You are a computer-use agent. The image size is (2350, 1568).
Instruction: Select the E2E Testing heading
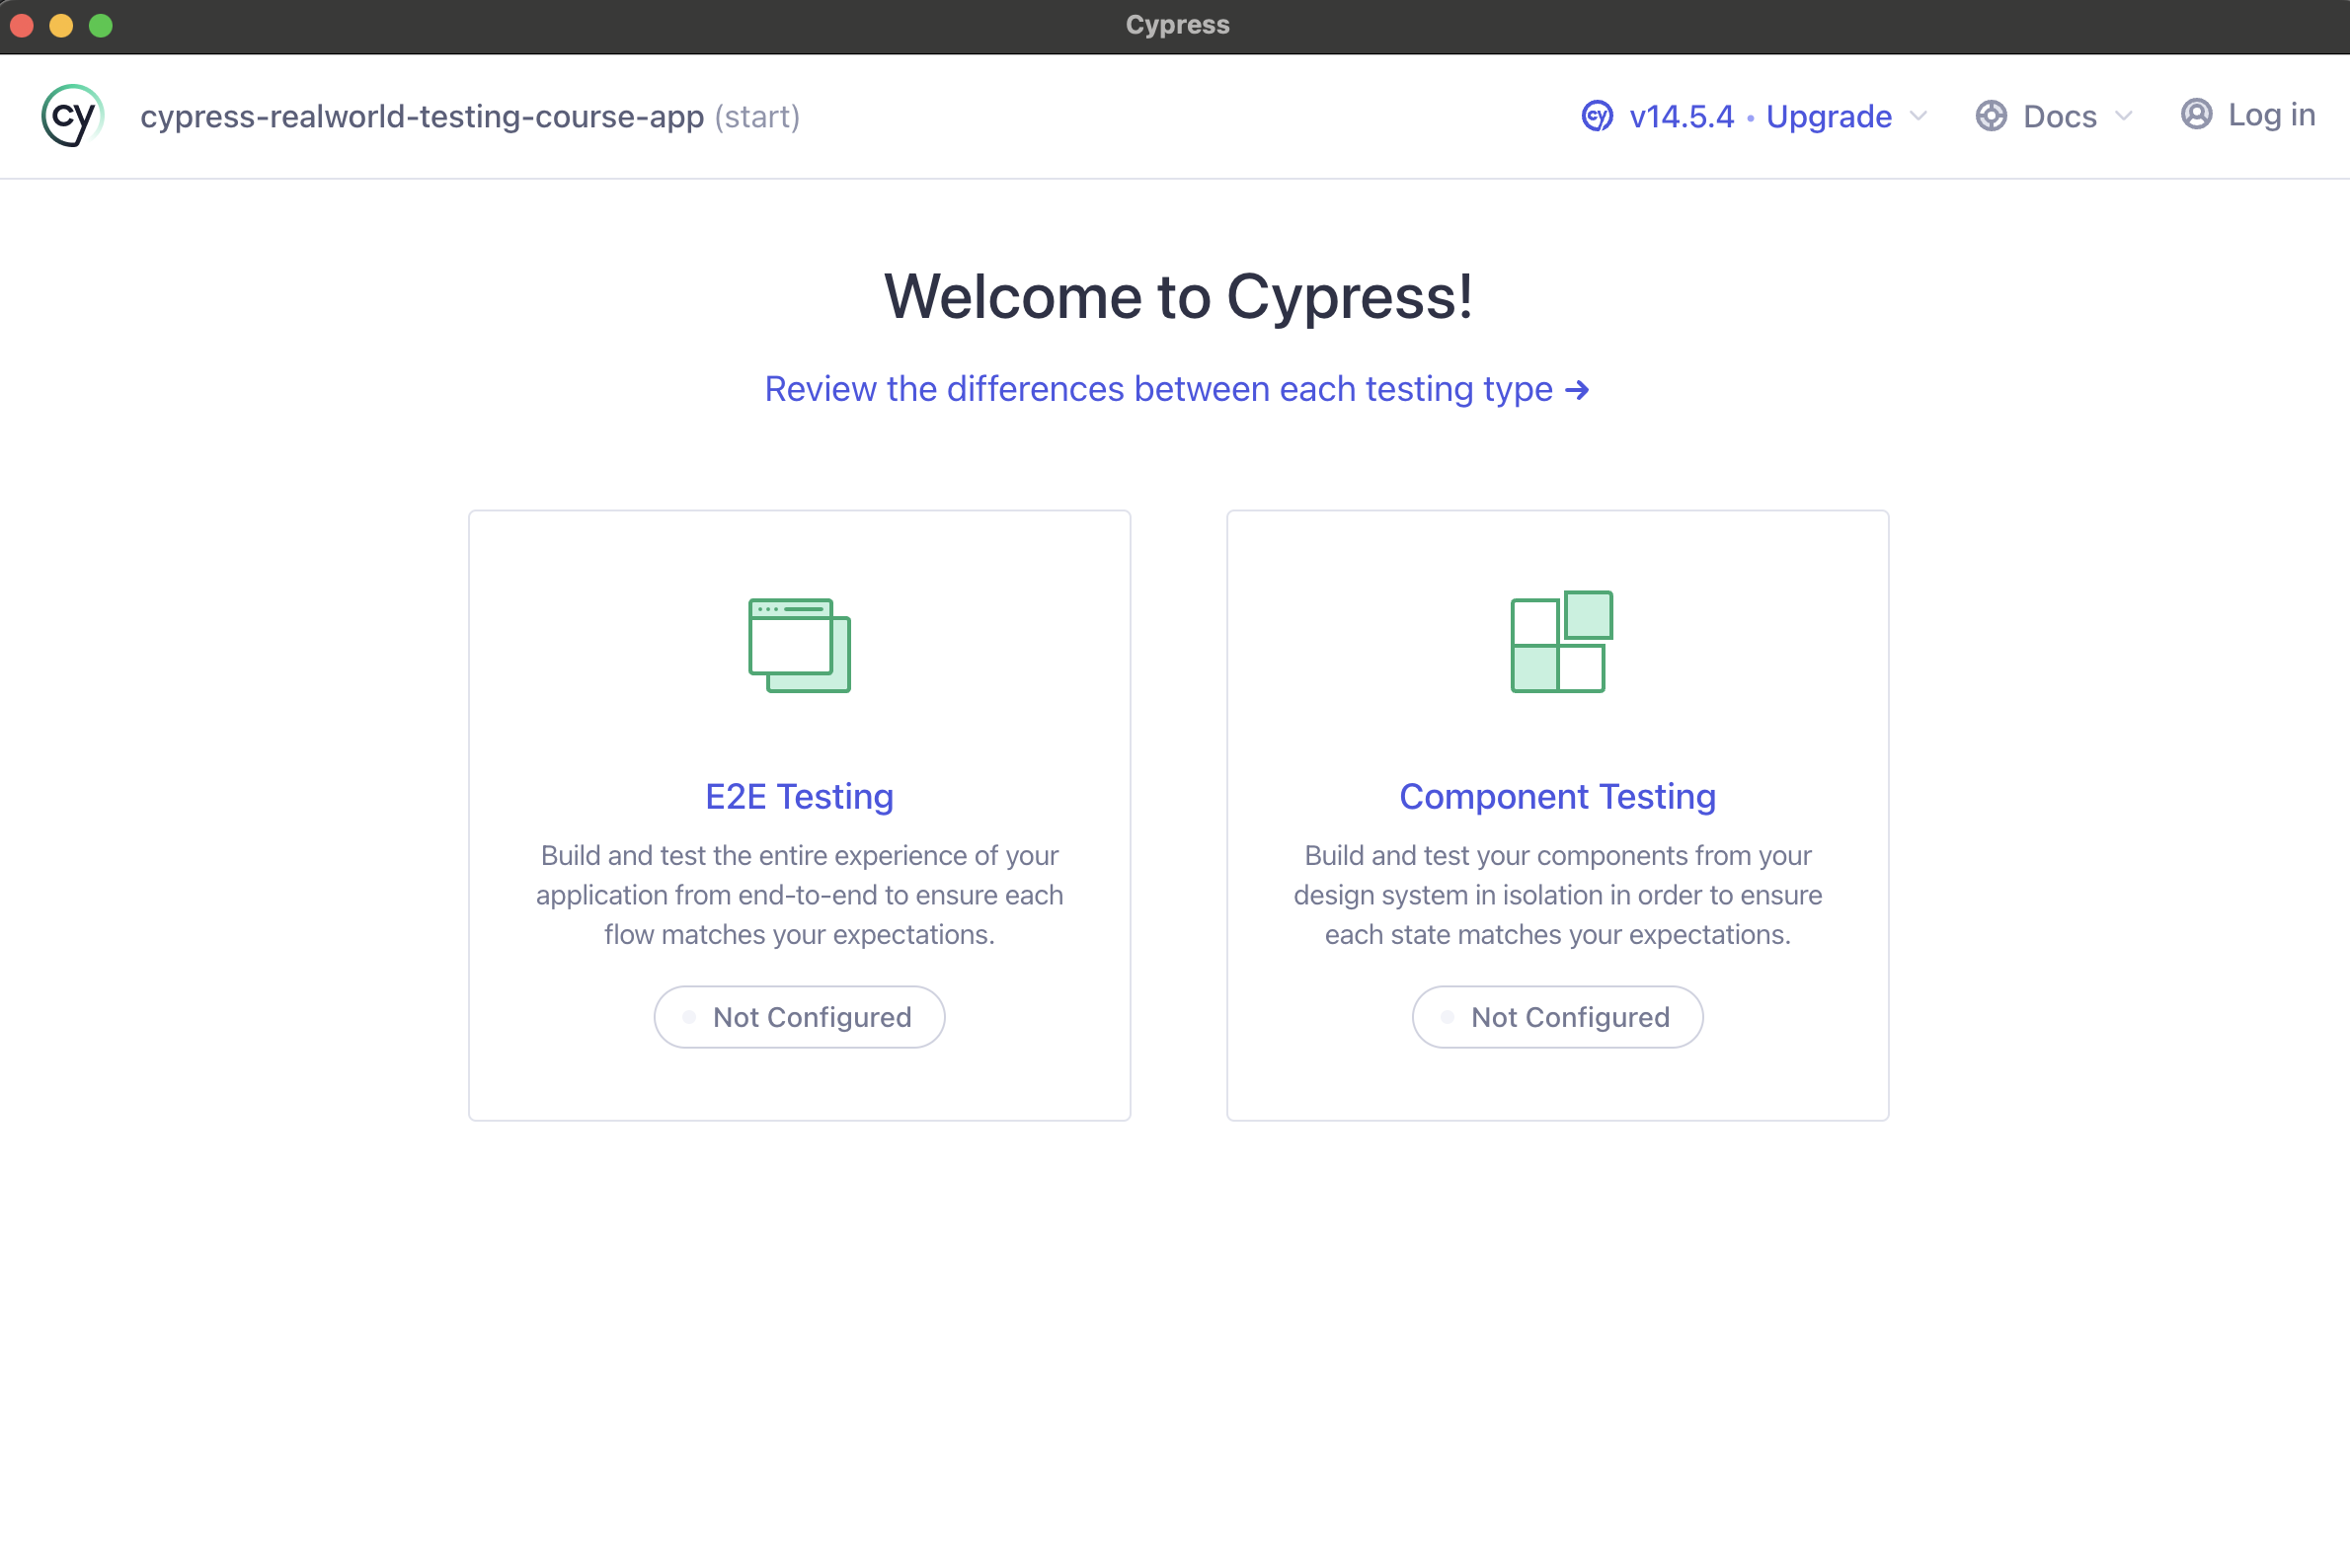tap(799, 797)
